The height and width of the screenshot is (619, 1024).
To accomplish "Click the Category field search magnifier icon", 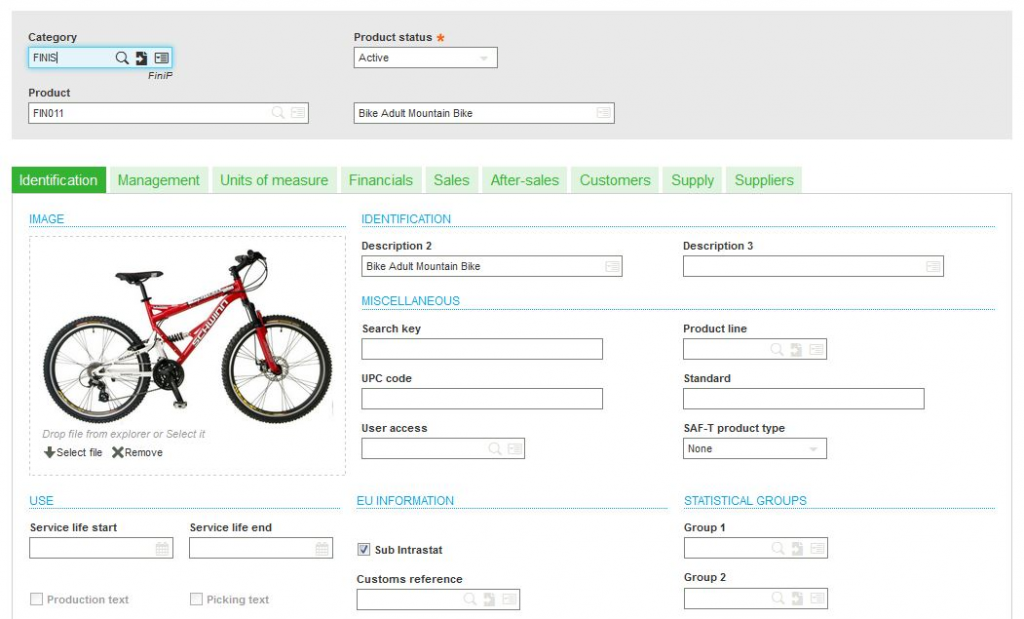I will 122,58.
